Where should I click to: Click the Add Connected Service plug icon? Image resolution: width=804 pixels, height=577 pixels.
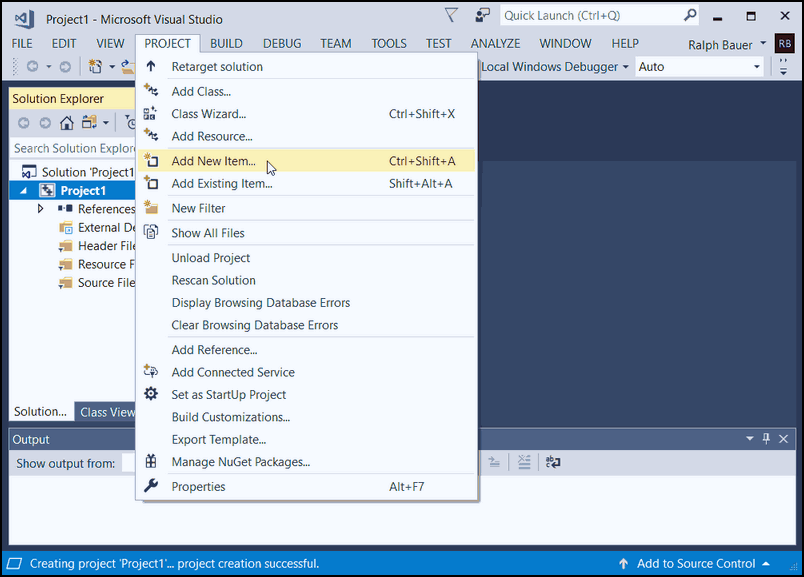coord(151,371)
